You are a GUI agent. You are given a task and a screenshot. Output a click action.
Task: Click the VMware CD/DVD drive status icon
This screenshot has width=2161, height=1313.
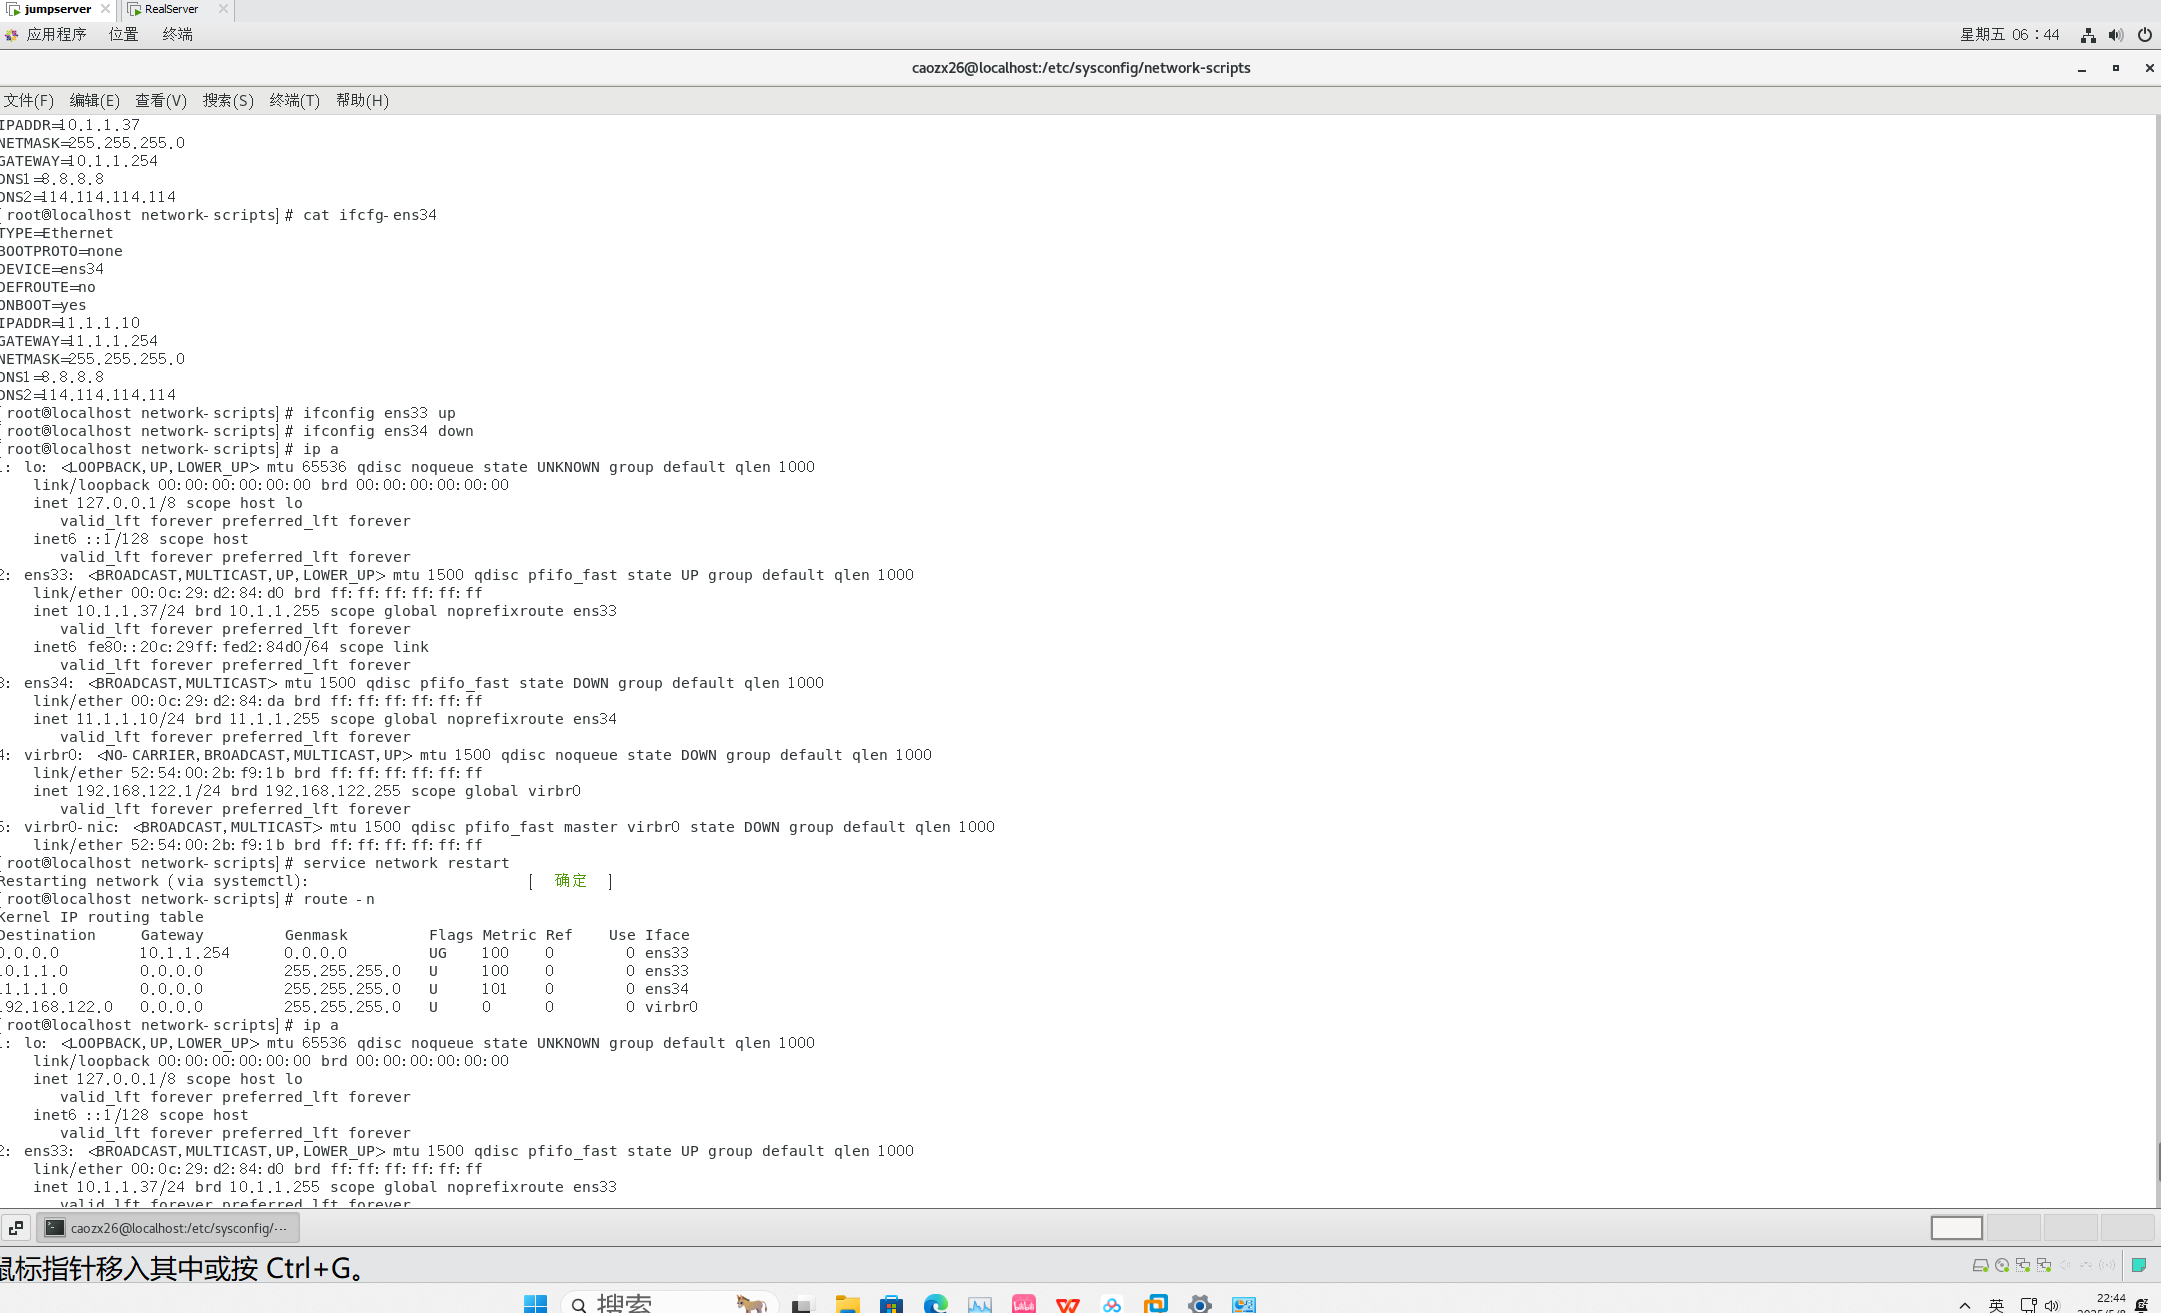(2002, 1265)
